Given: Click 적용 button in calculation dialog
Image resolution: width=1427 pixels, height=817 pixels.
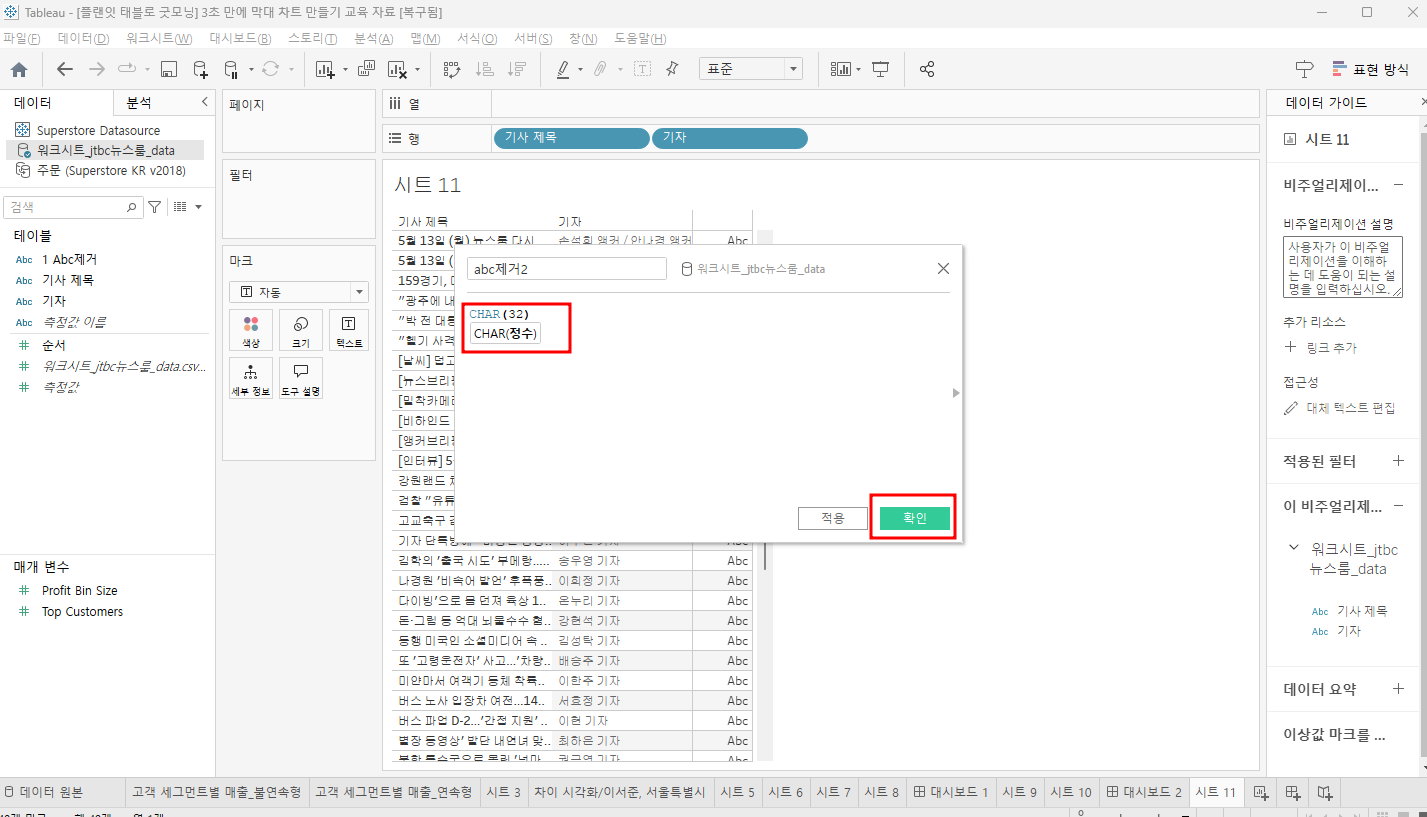Looking at the screenshot, I should [833, 518].
